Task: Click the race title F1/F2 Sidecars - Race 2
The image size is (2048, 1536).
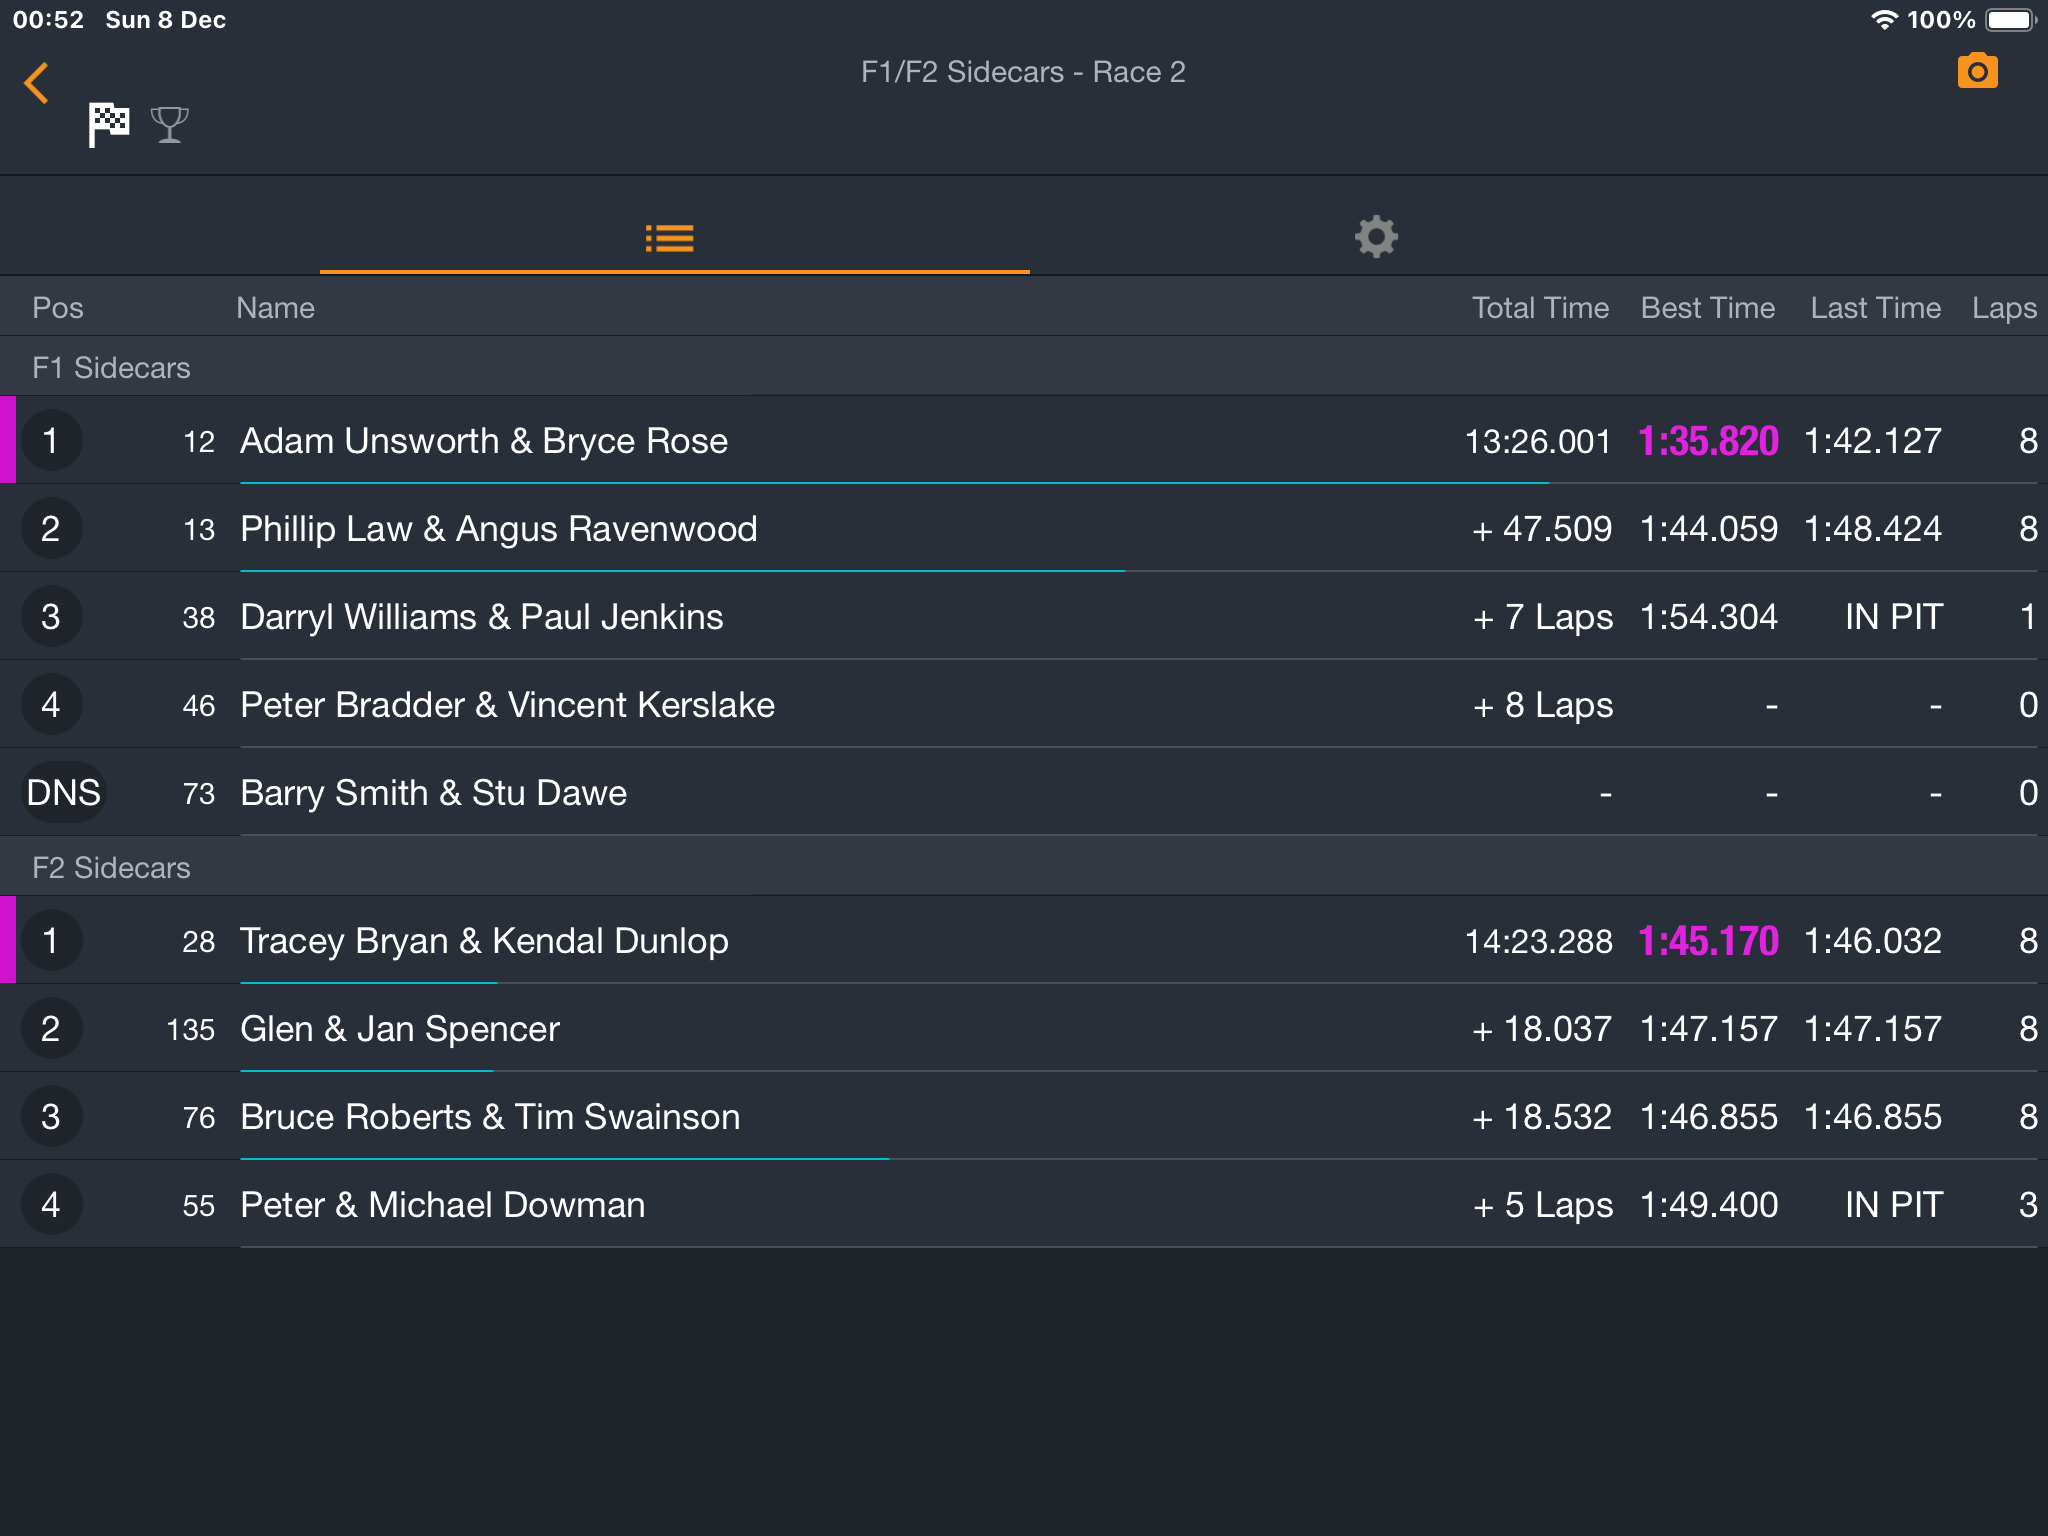Action: pos(1023,72)
